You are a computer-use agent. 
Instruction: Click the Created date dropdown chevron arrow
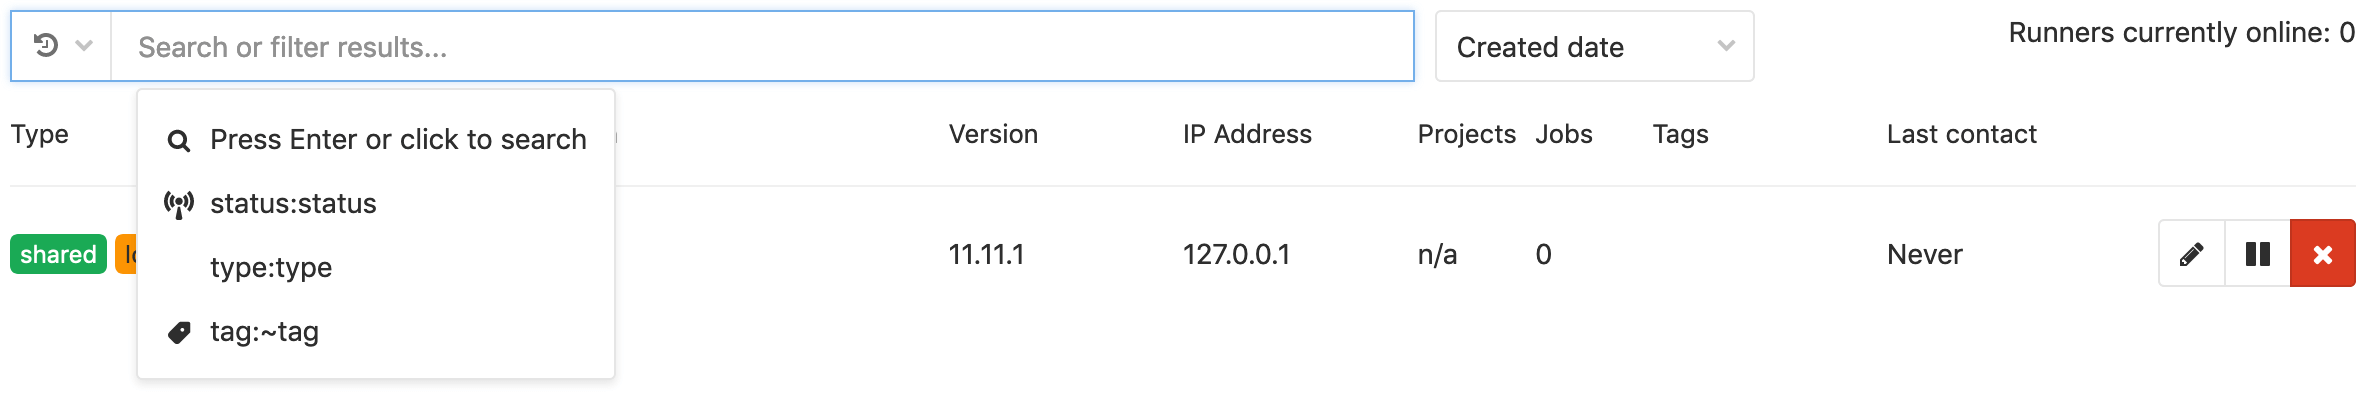(1726, 46)
